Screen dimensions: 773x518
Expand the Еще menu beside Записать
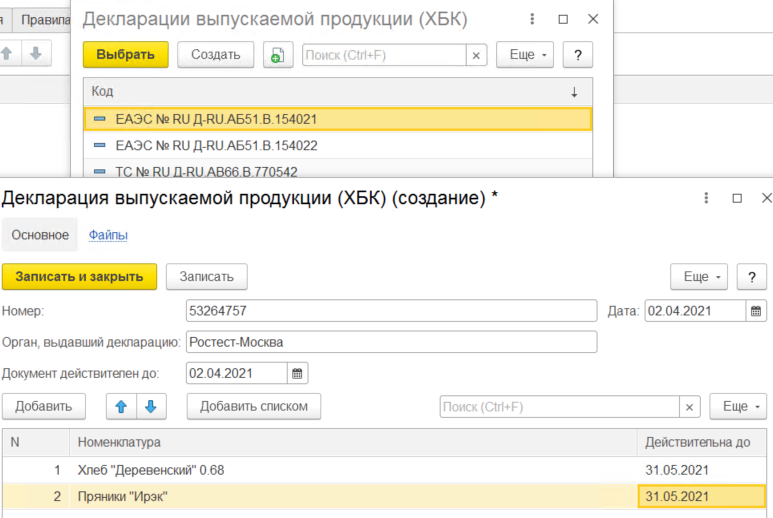[698, 276]
